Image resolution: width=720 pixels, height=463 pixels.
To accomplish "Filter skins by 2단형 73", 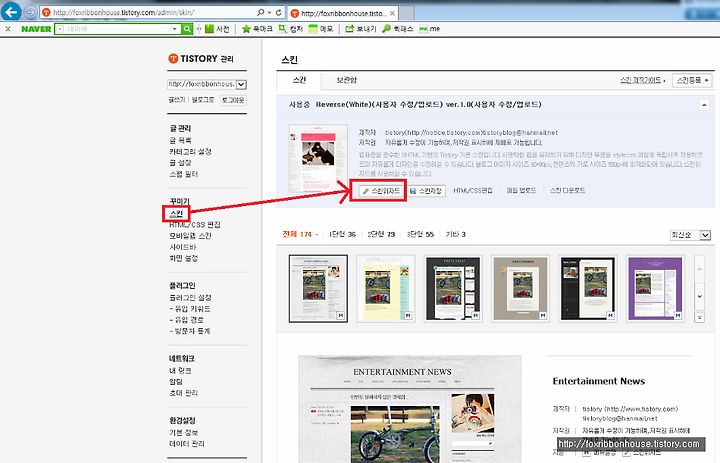I will (x=381, y=234).
